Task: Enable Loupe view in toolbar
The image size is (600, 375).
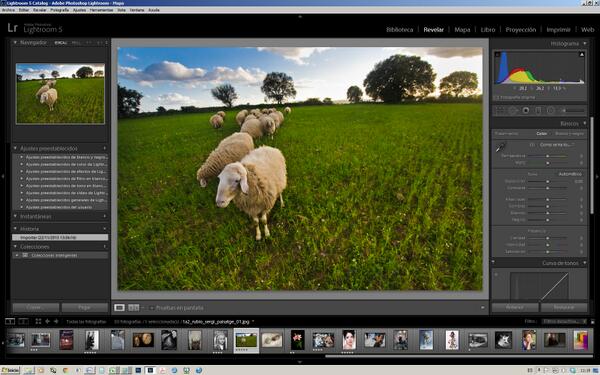Action: click(119, 308)
